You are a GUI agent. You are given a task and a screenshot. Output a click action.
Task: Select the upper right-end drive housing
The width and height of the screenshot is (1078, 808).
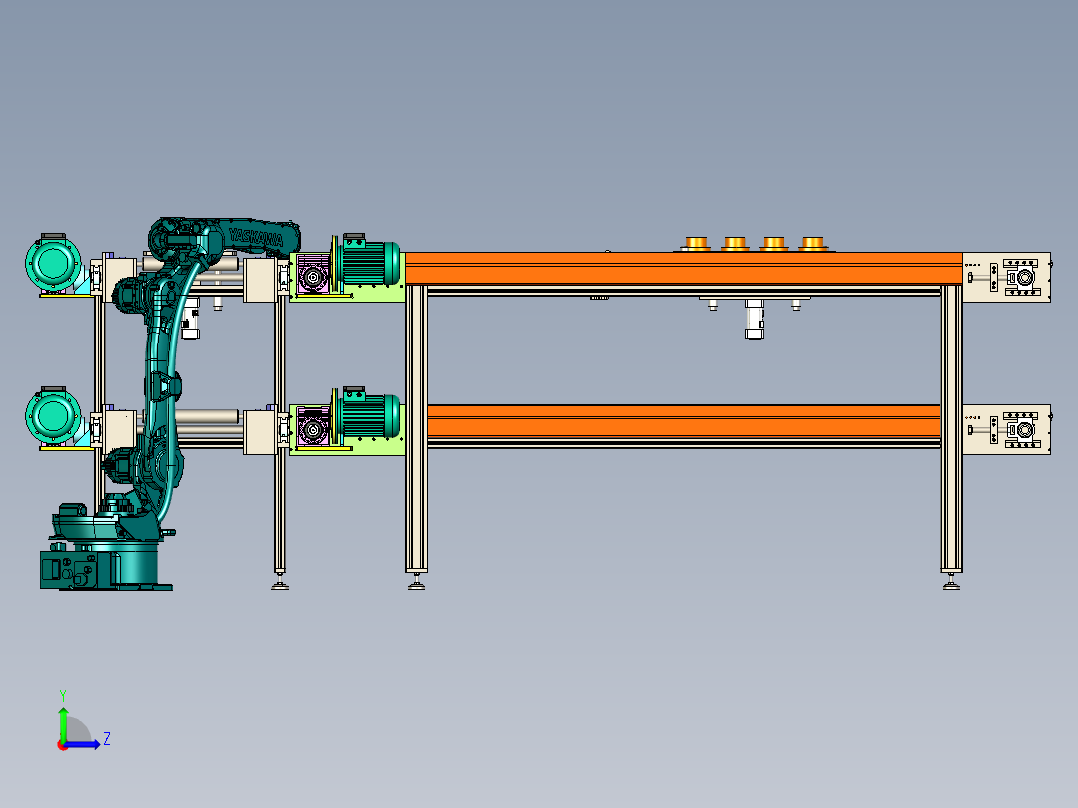coord(1006,277)
